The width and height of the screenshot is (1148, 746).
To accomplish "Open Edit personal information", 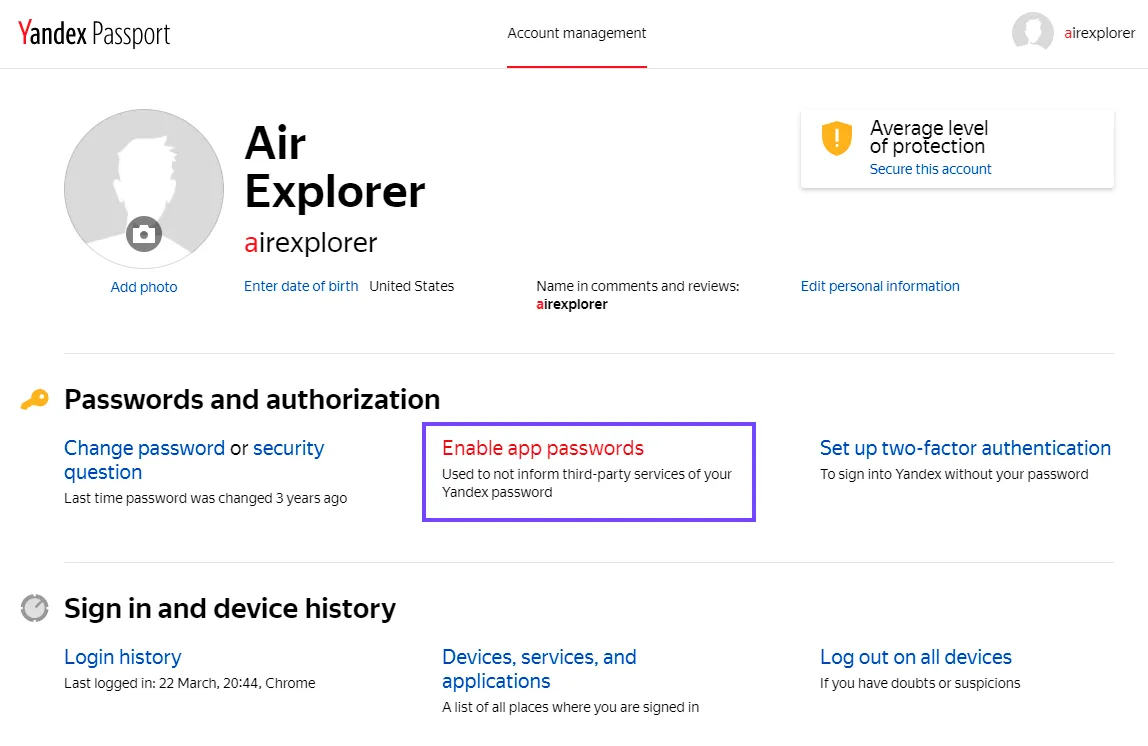I will [880, 286].
